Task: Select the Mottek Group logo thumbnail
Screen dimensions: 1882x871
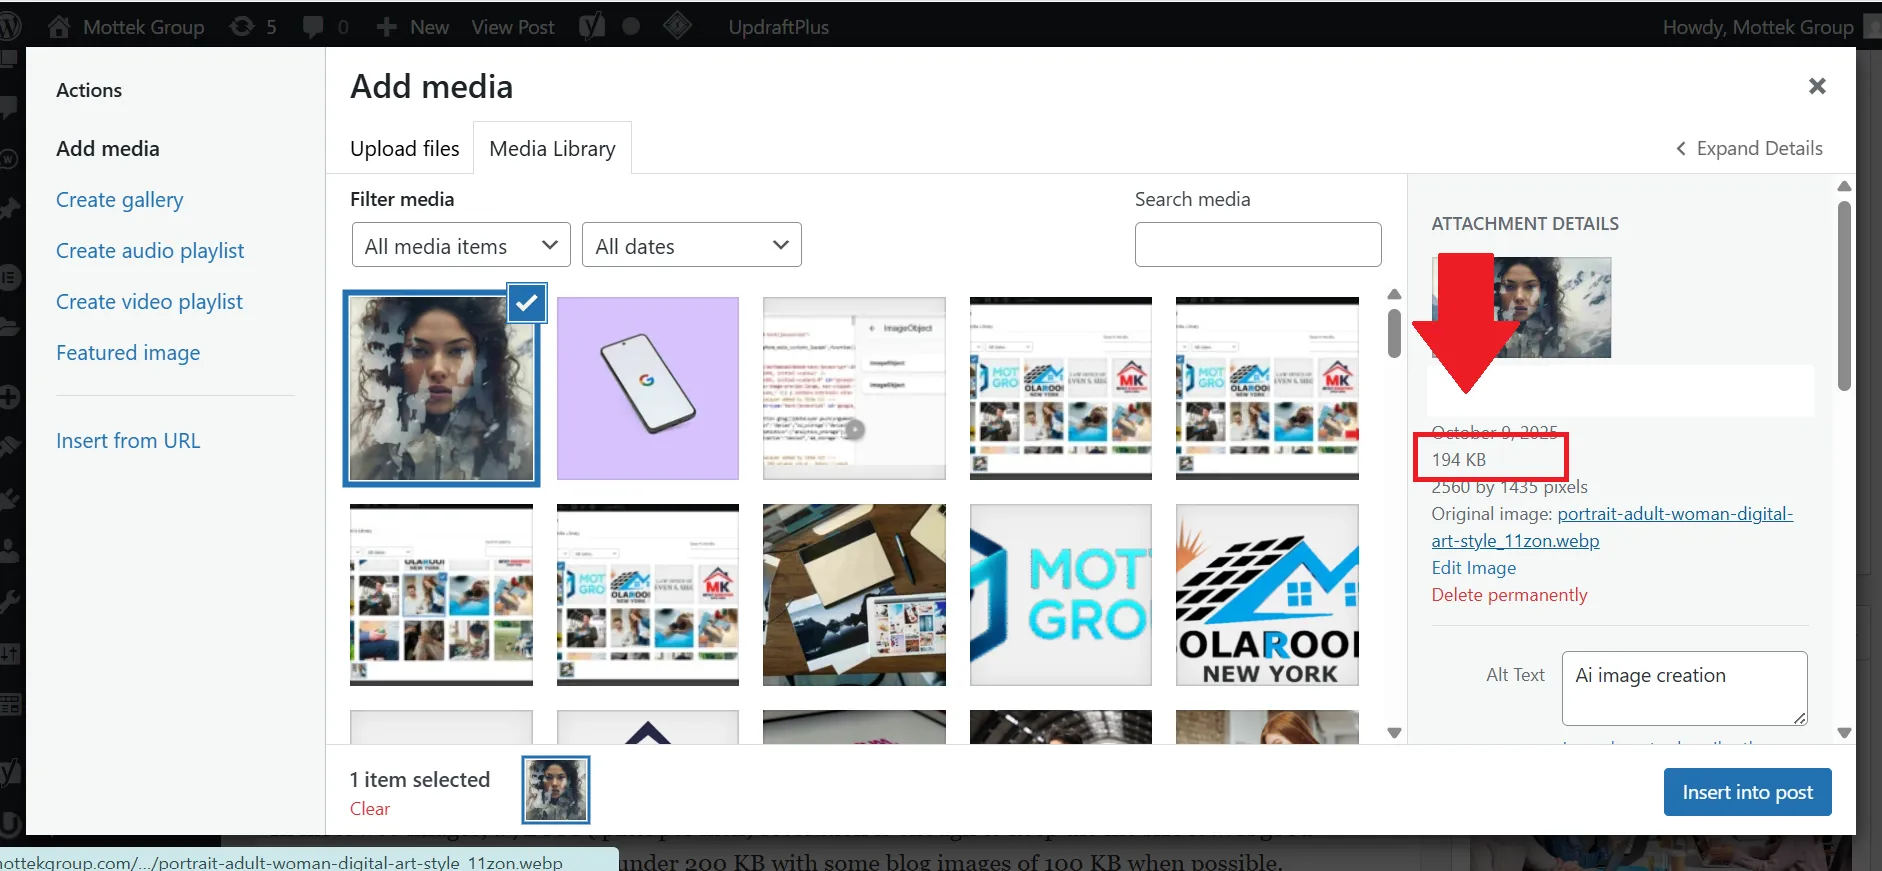Action: 1061,595
